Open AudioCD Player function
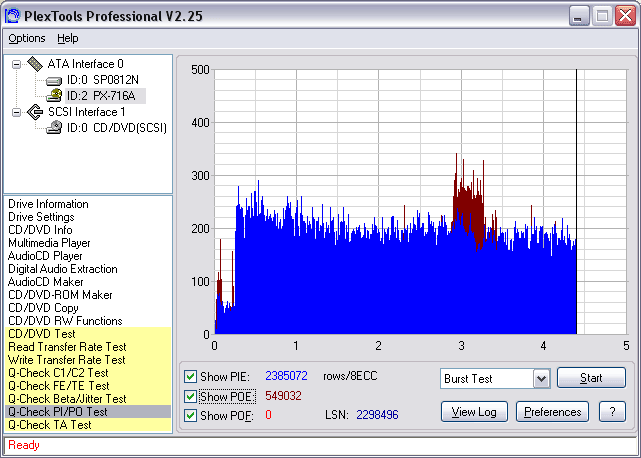The width and height of the screenshot is (641, 458). point(45,256)
